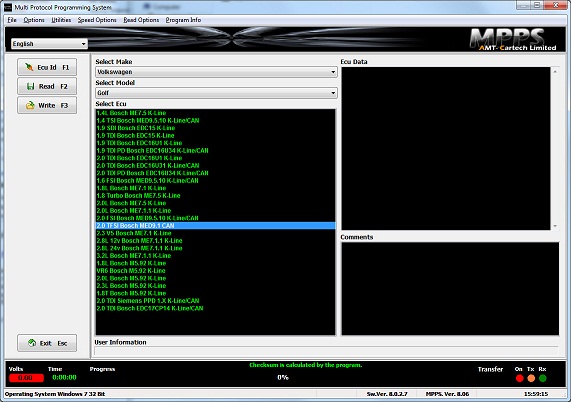Click the Write F3 button
Viewport: 571px width, 402px height.
click(x=47, y=105)
